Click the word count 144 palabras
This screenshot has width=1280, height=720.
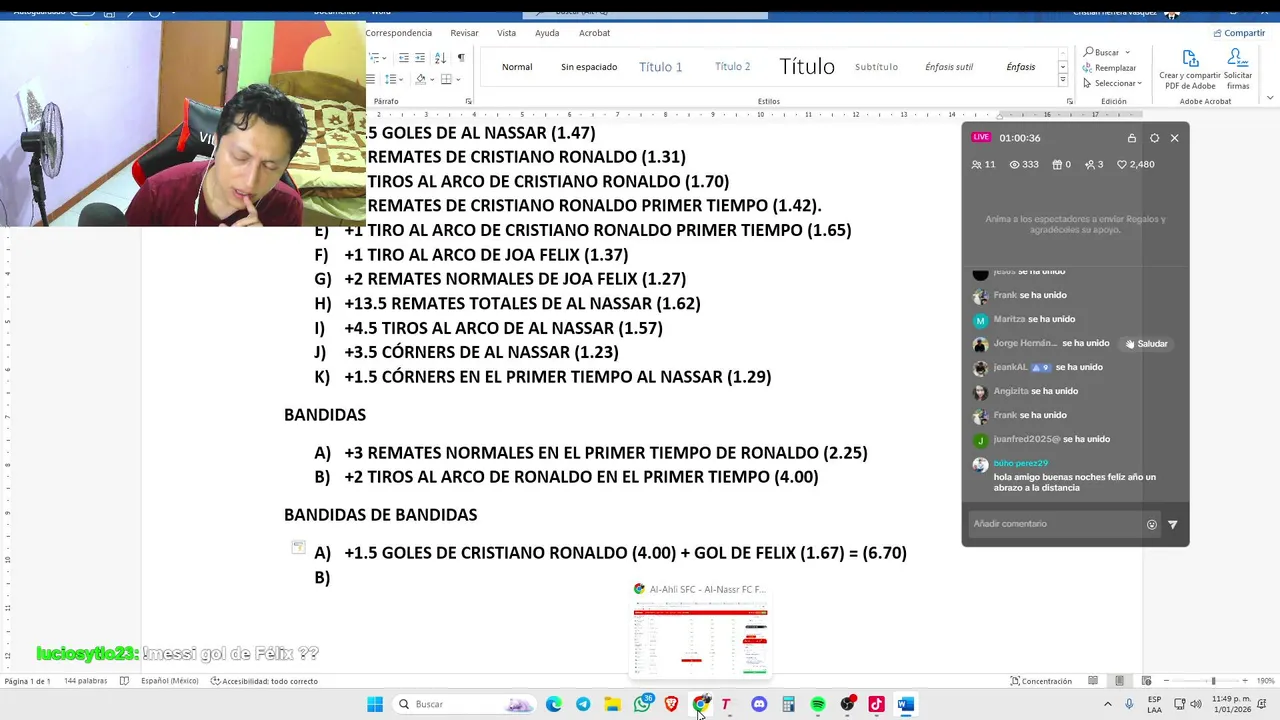click(85, 681)
